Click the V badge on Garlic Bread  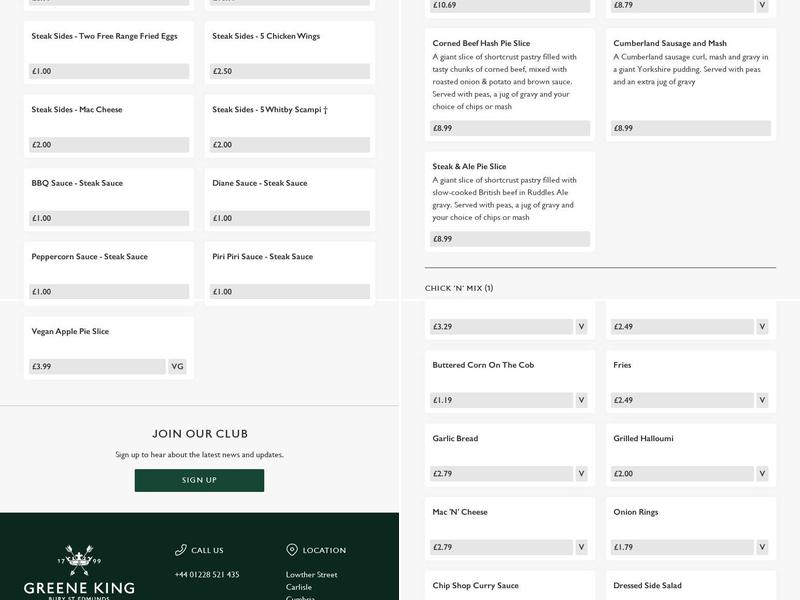[581, 474]
